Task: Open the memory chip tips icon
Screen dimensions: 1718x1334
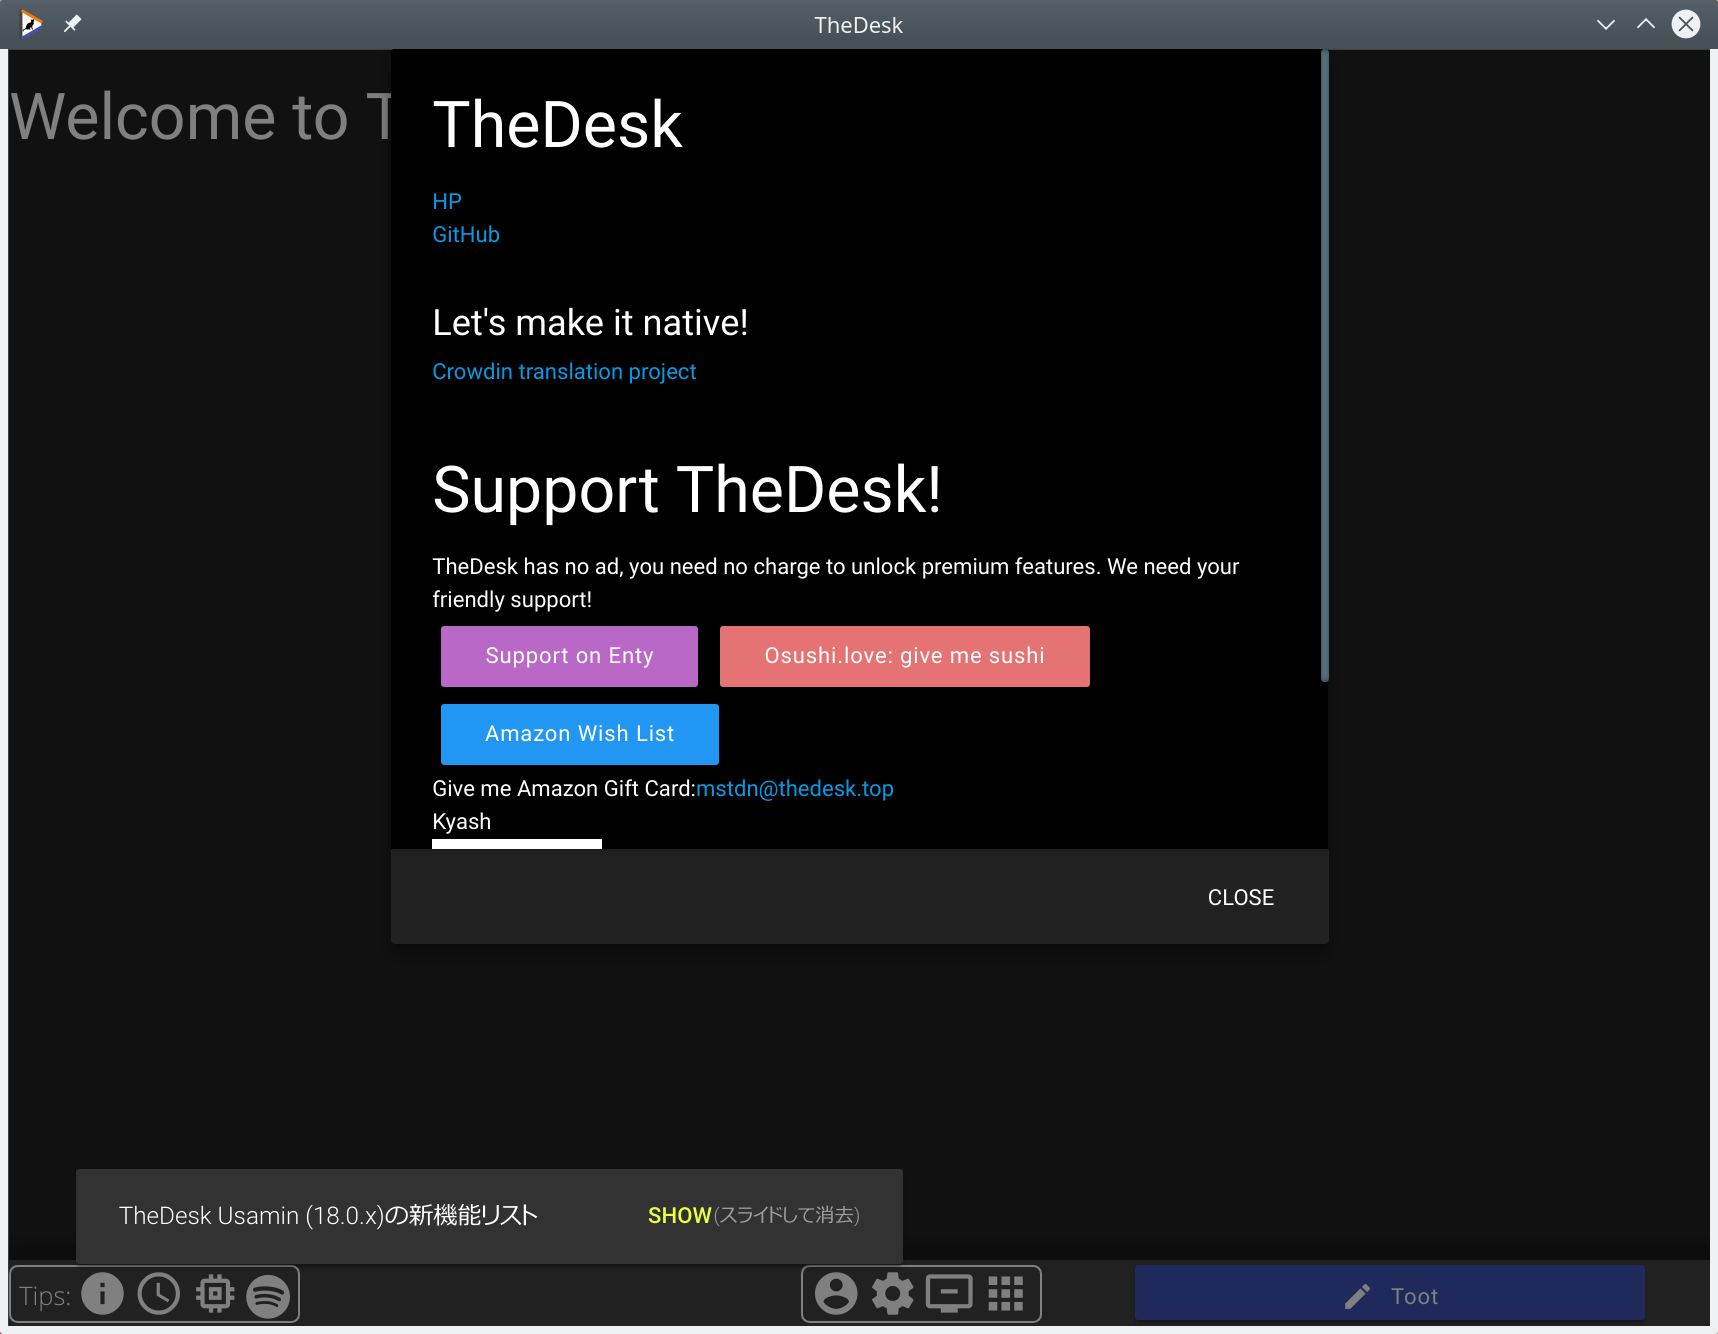Action: [x=215, y=1294]
